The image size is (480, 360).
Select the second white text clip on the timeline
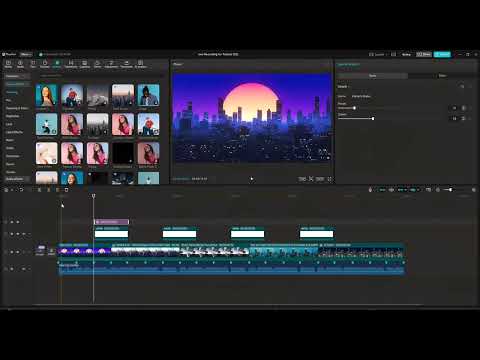[179, 232]
